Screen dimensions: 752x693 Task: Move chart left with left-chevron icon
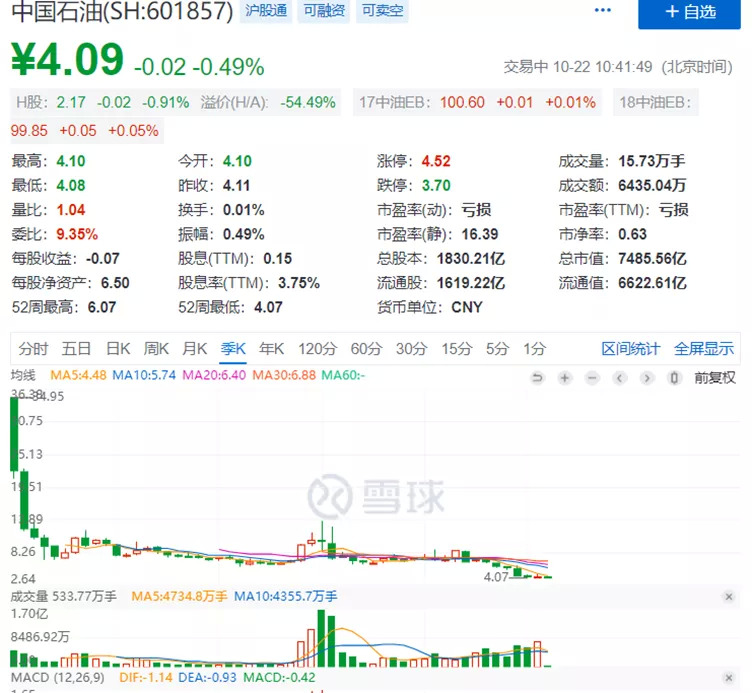click(620, 378)
